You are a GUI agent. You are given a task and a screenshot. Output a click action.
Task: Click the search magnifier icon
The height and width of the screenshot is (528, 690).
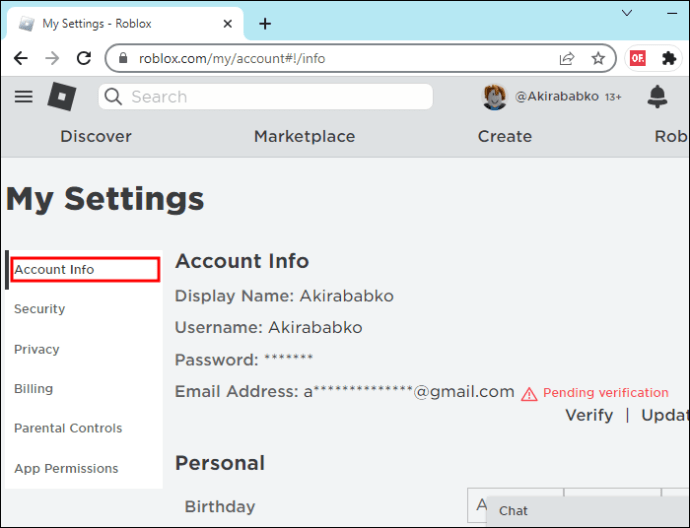click(x=113, y=96)
